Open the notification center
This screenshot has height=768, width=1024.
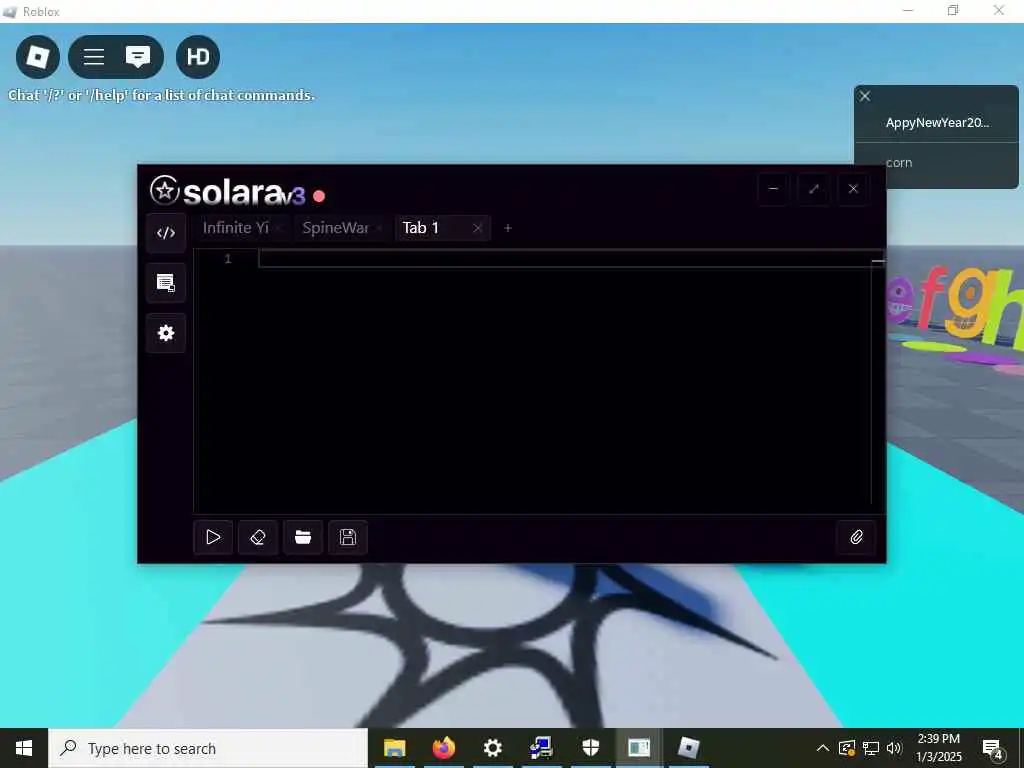[992, 748]
